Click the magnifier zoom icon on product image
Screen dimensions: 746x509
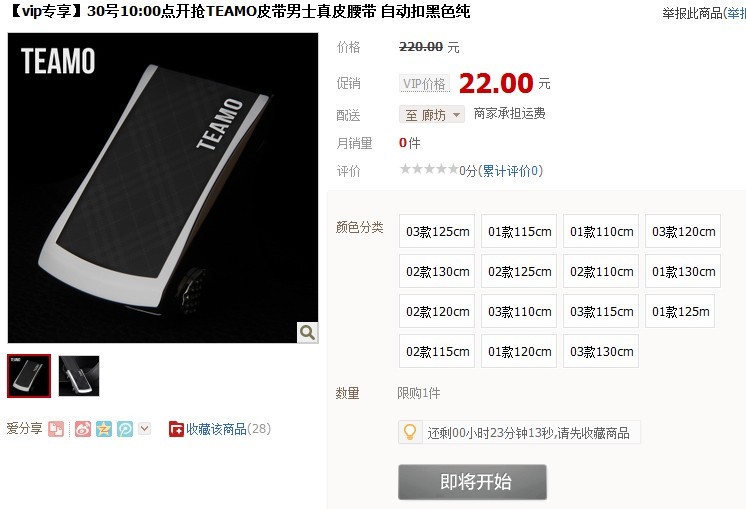click(307, 333)
